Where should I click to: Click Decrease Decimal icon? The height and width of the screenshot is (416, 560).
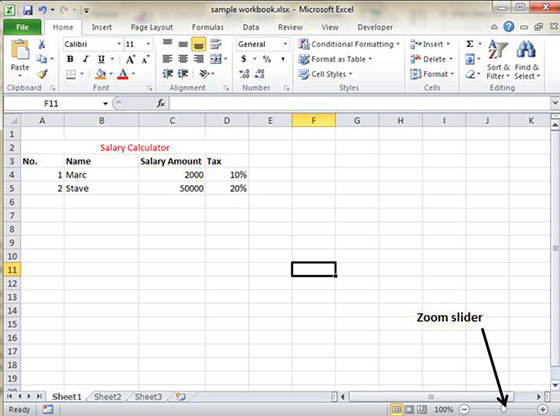click(260, 74)
